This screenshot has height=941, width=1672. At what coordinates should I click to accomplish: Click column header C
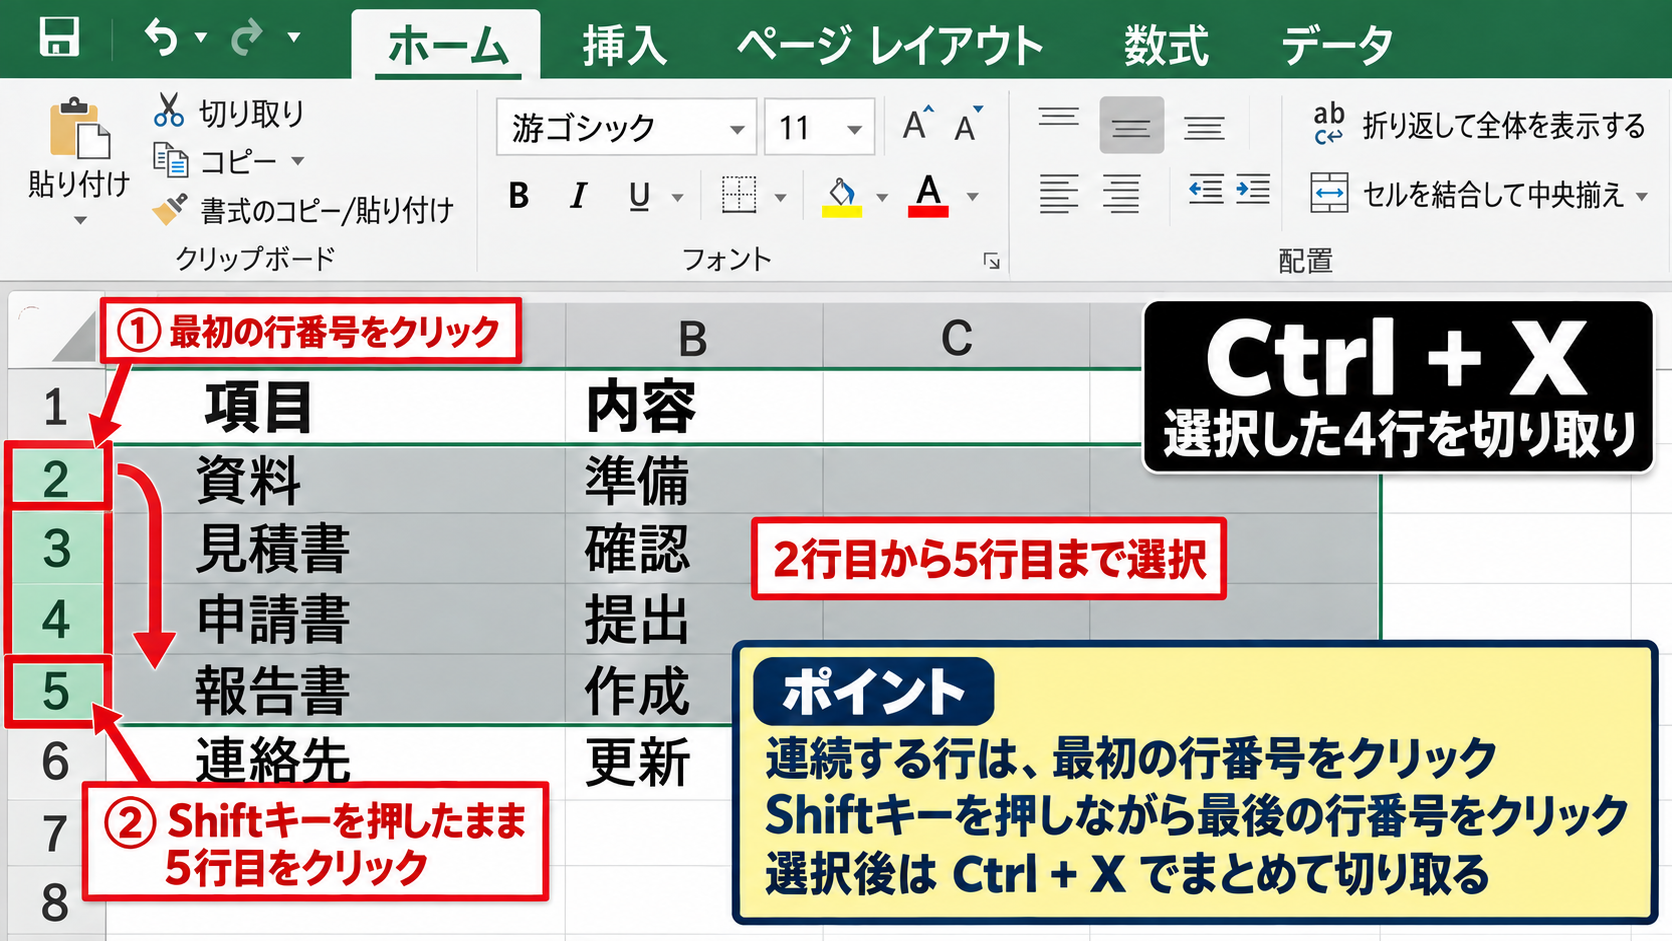tap(956, 338)
